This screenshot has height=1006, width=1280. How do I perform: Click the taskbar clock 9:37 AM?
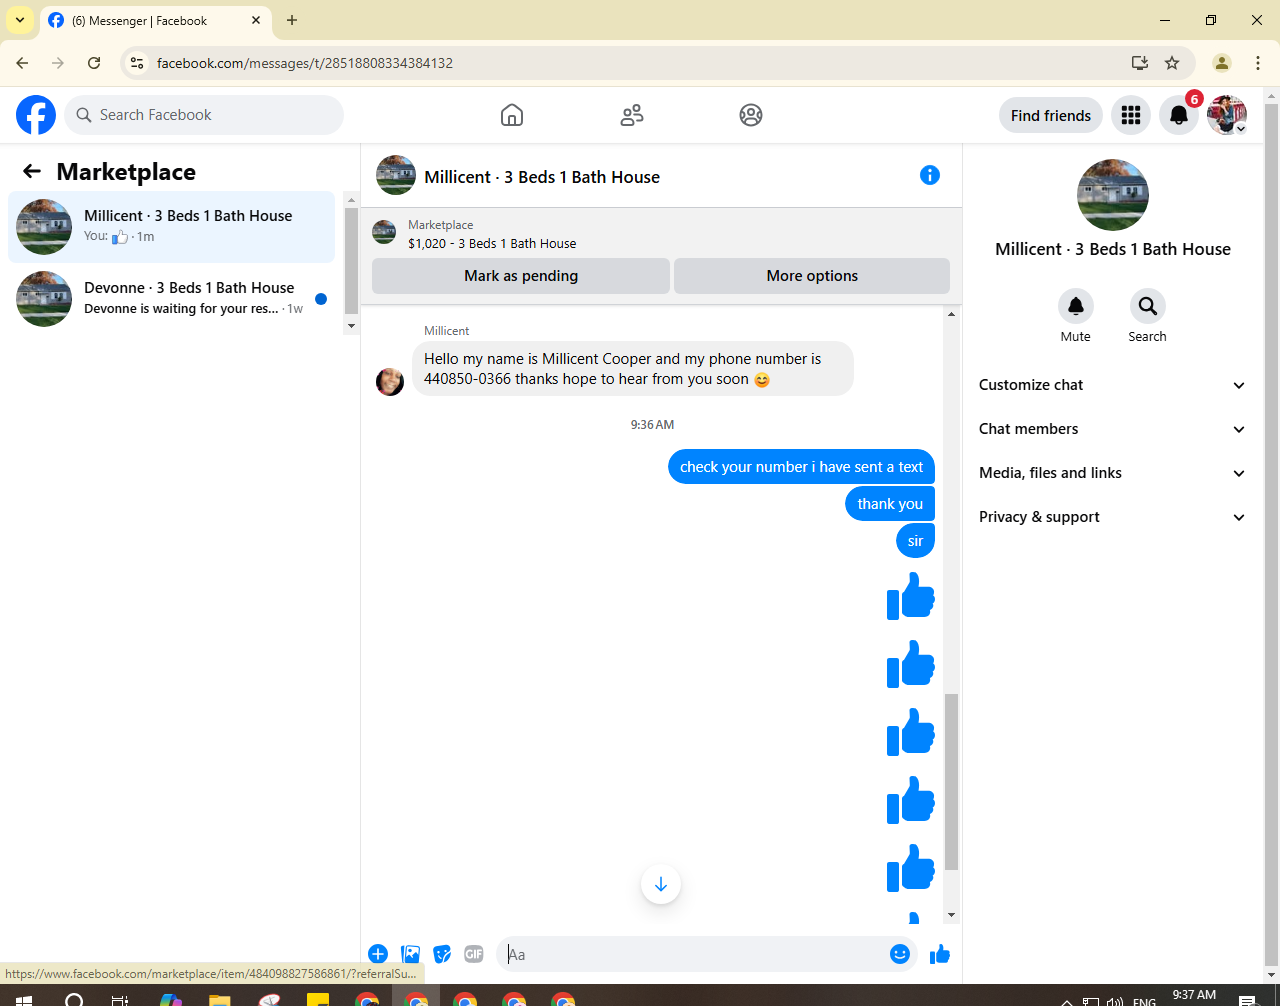coord(1194,995)
